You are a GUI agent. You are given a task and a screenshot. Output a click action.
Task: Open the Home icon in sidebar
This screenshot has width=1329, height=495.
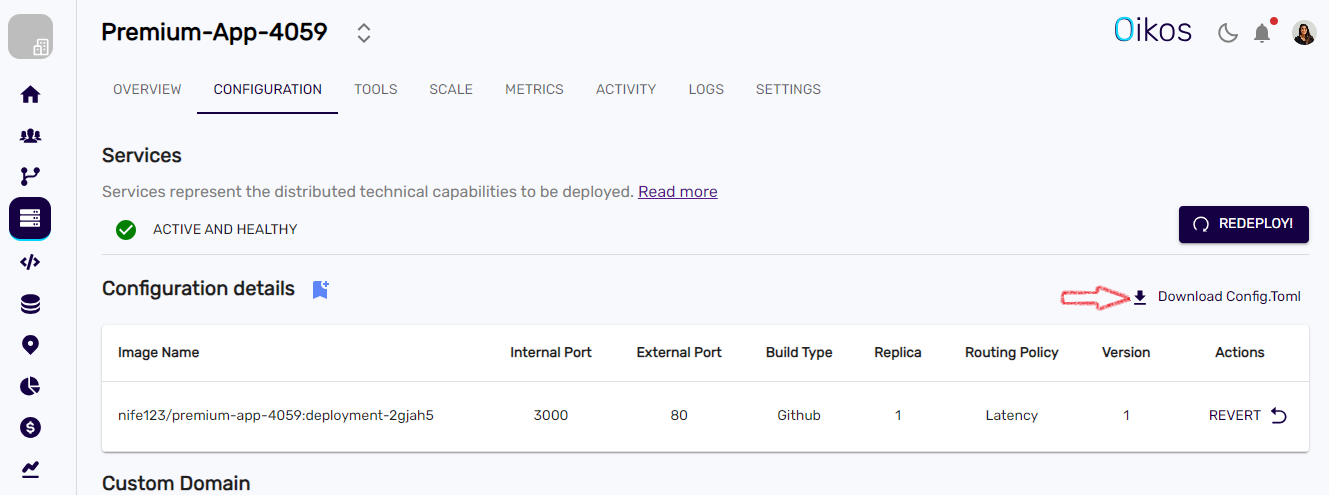click(30, 95)
